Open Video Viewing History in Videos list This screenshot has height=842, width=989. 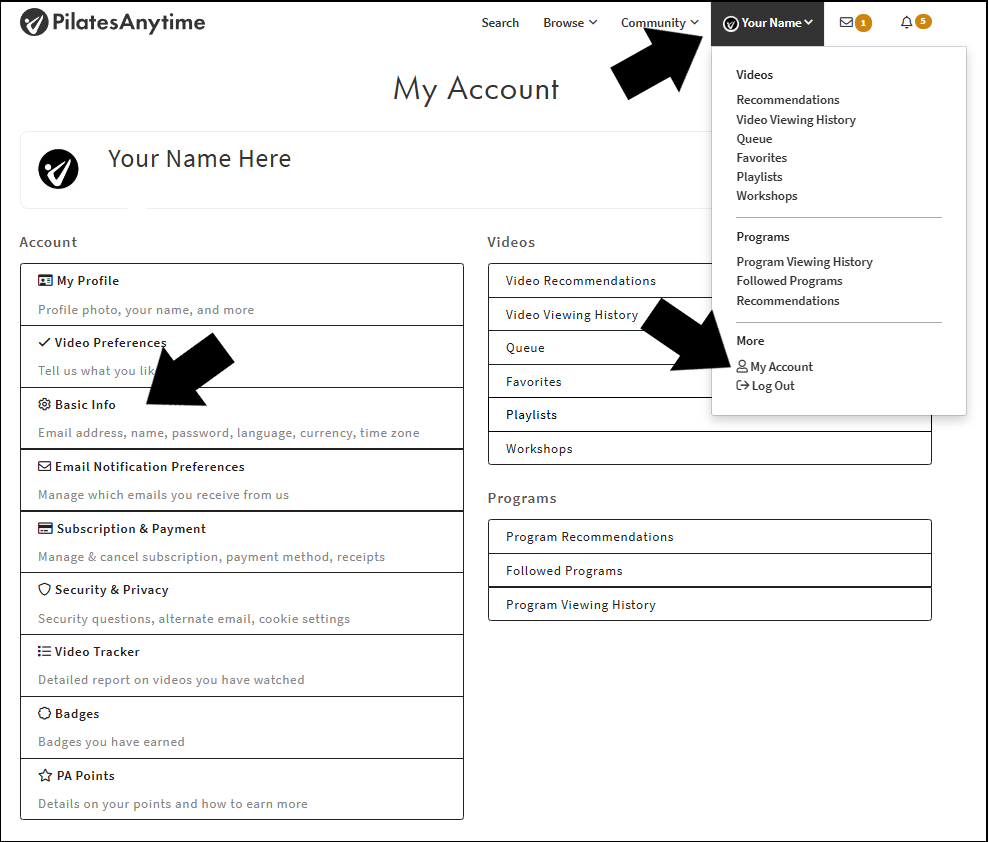tap(600, 314)
